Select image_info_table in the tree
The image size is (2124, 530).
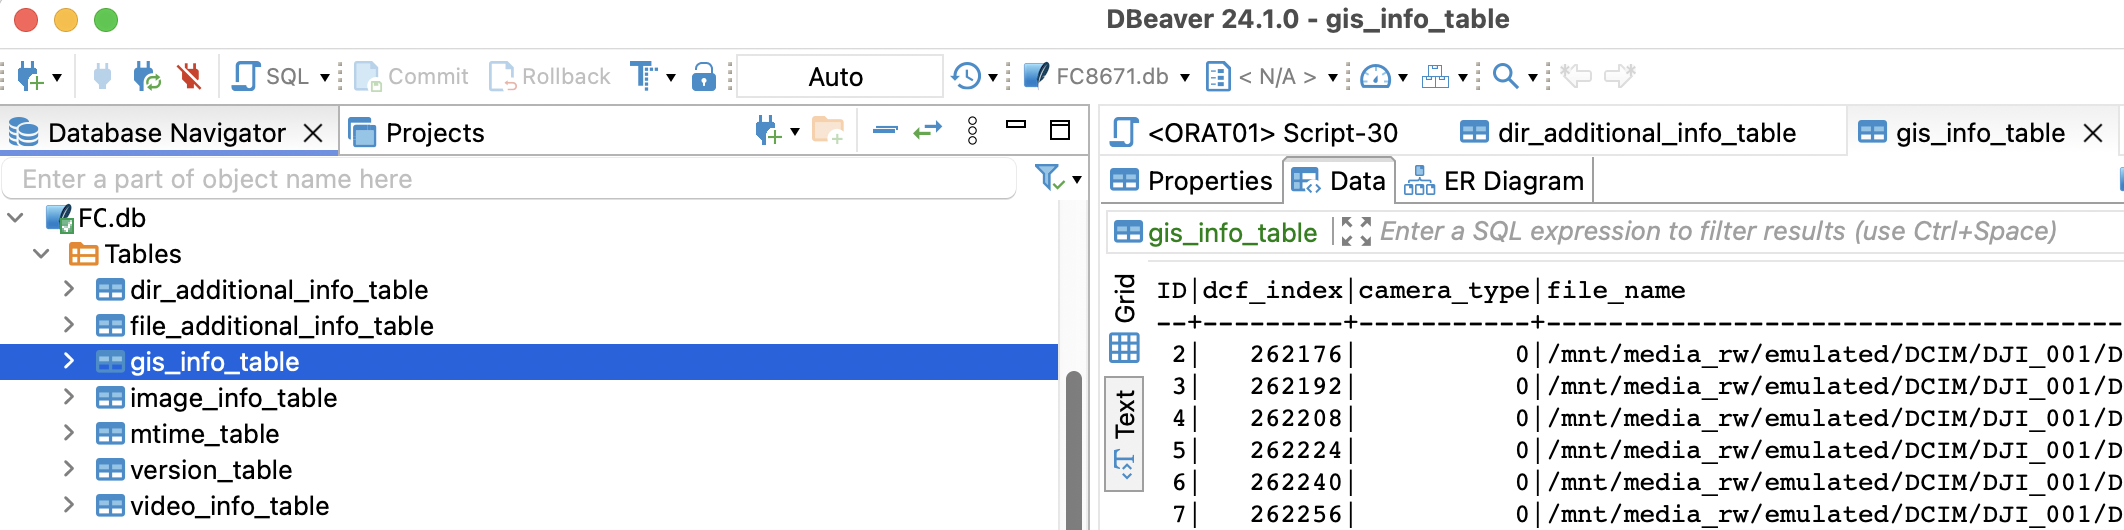point(233,398)
